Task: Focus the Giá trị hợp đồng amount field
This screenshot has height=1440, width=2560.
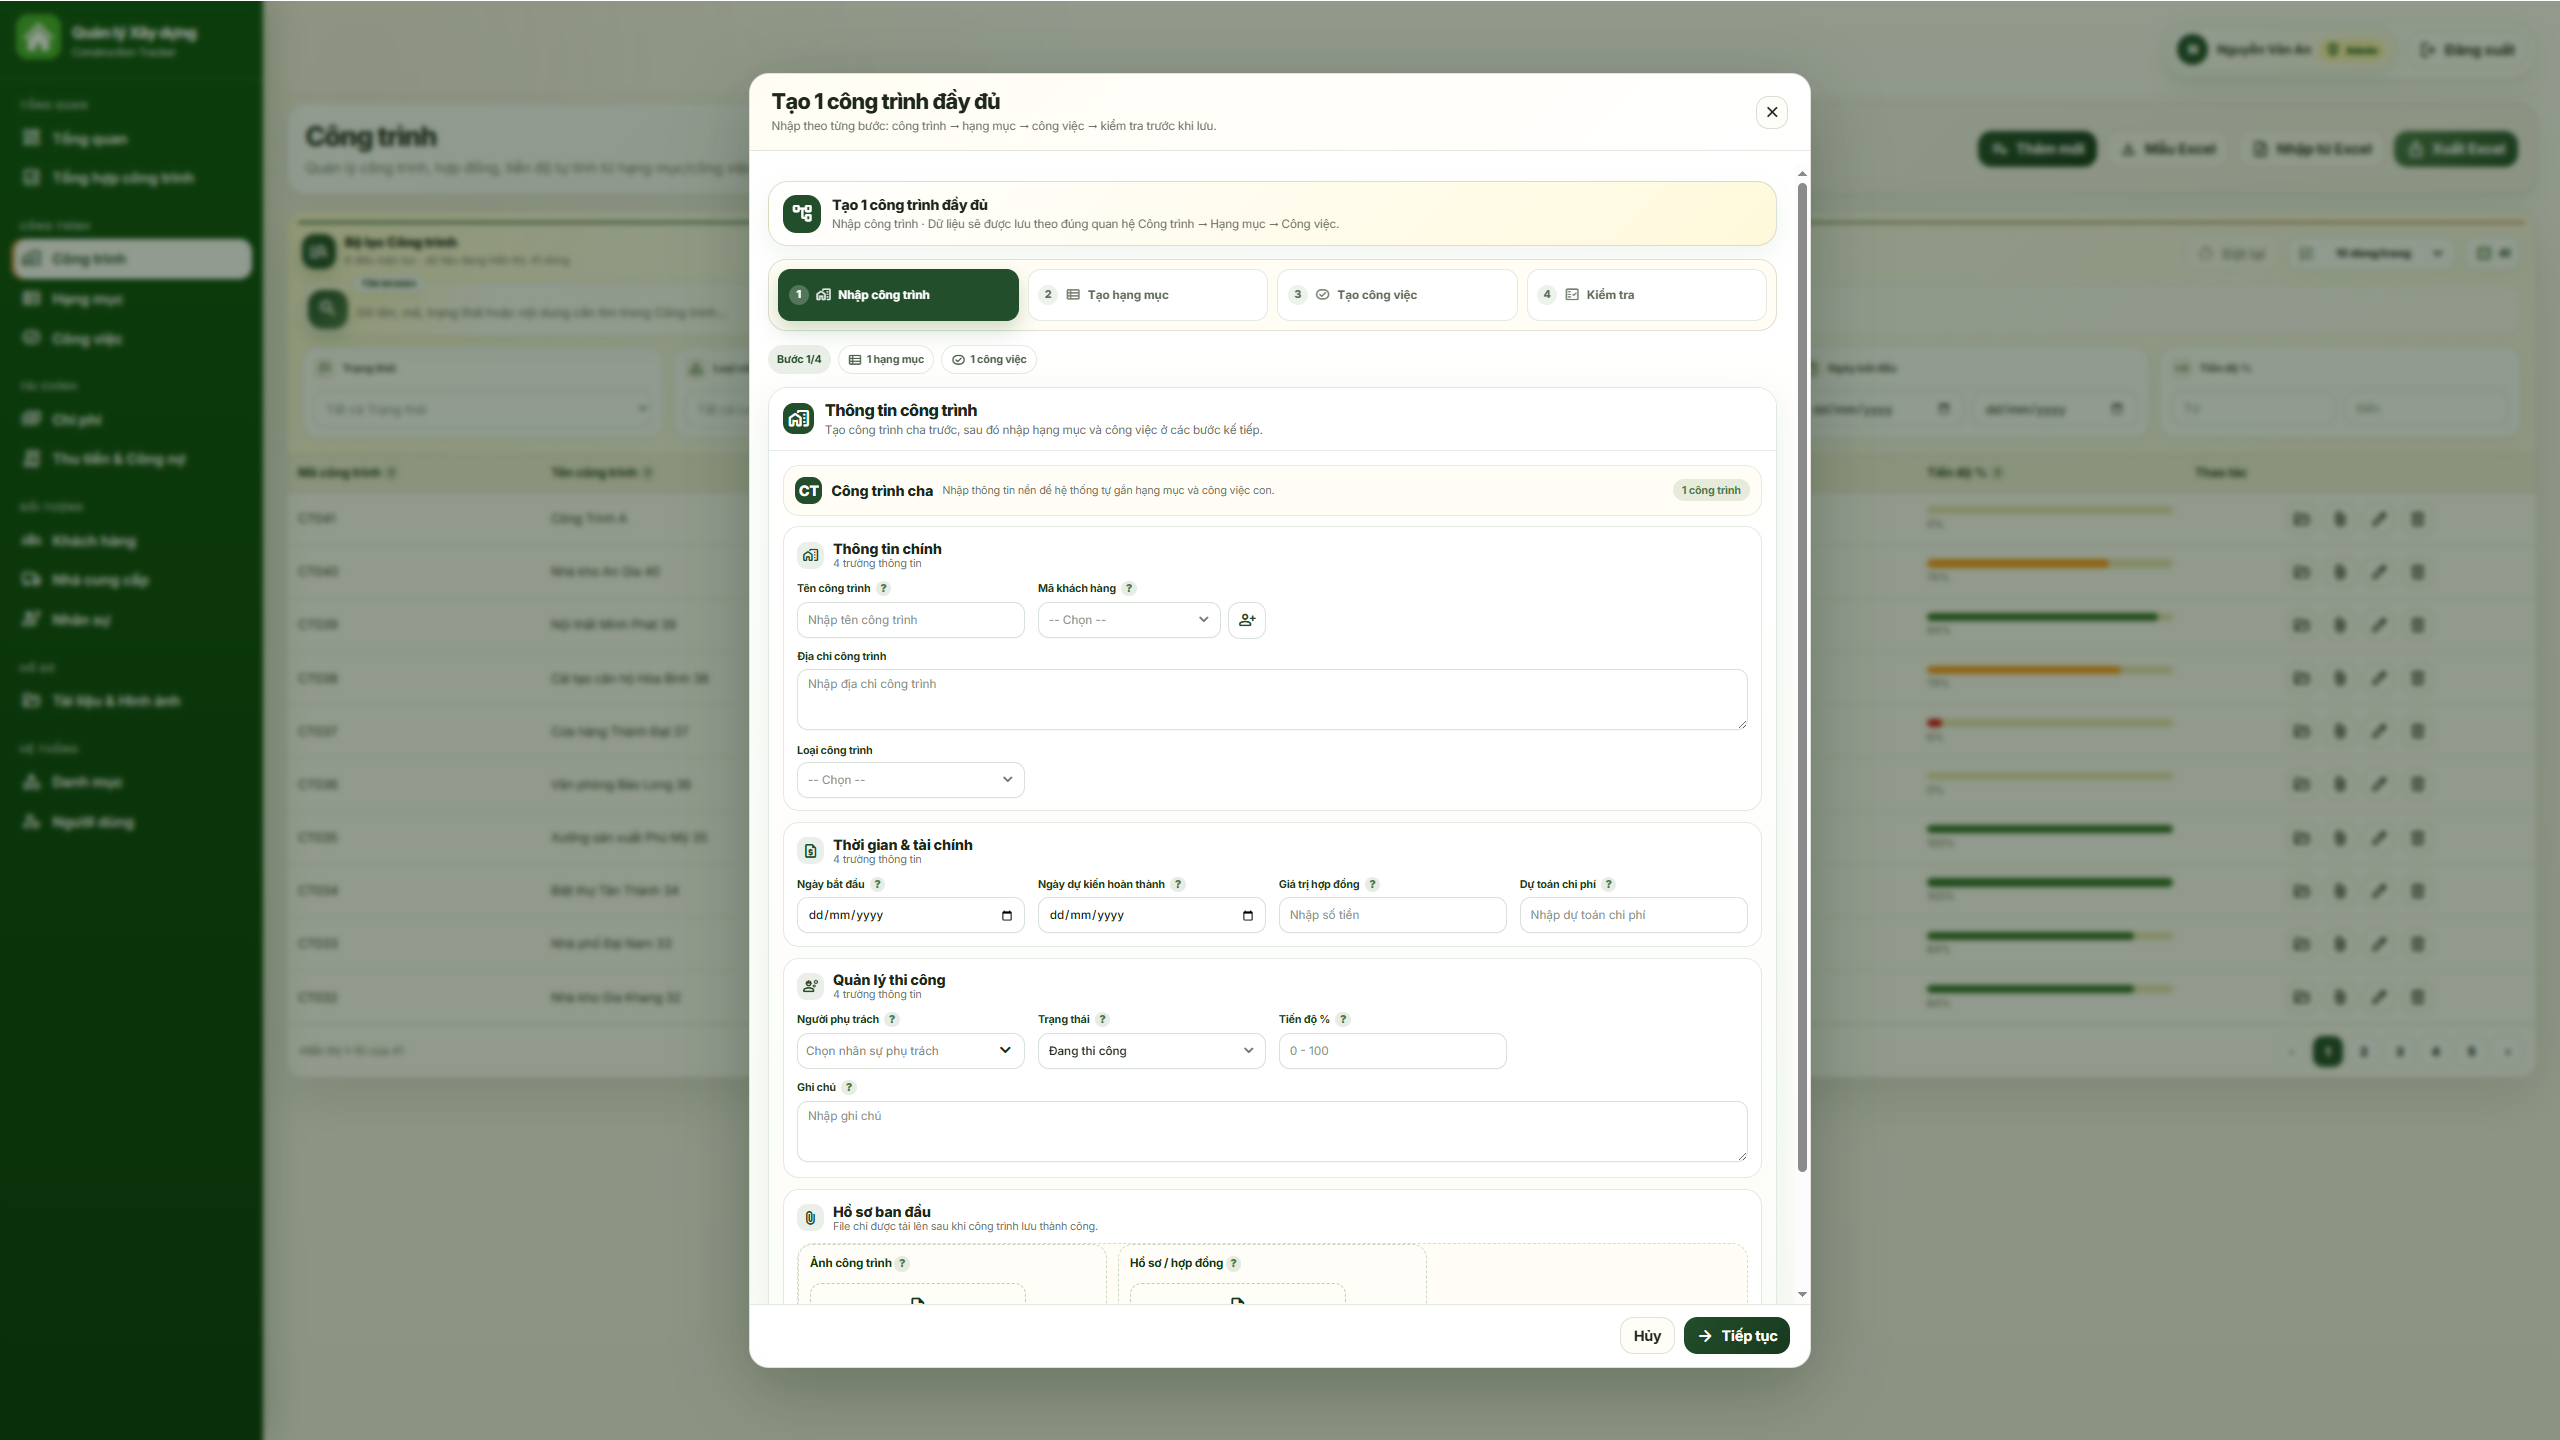Action: tap(1392, 915)
